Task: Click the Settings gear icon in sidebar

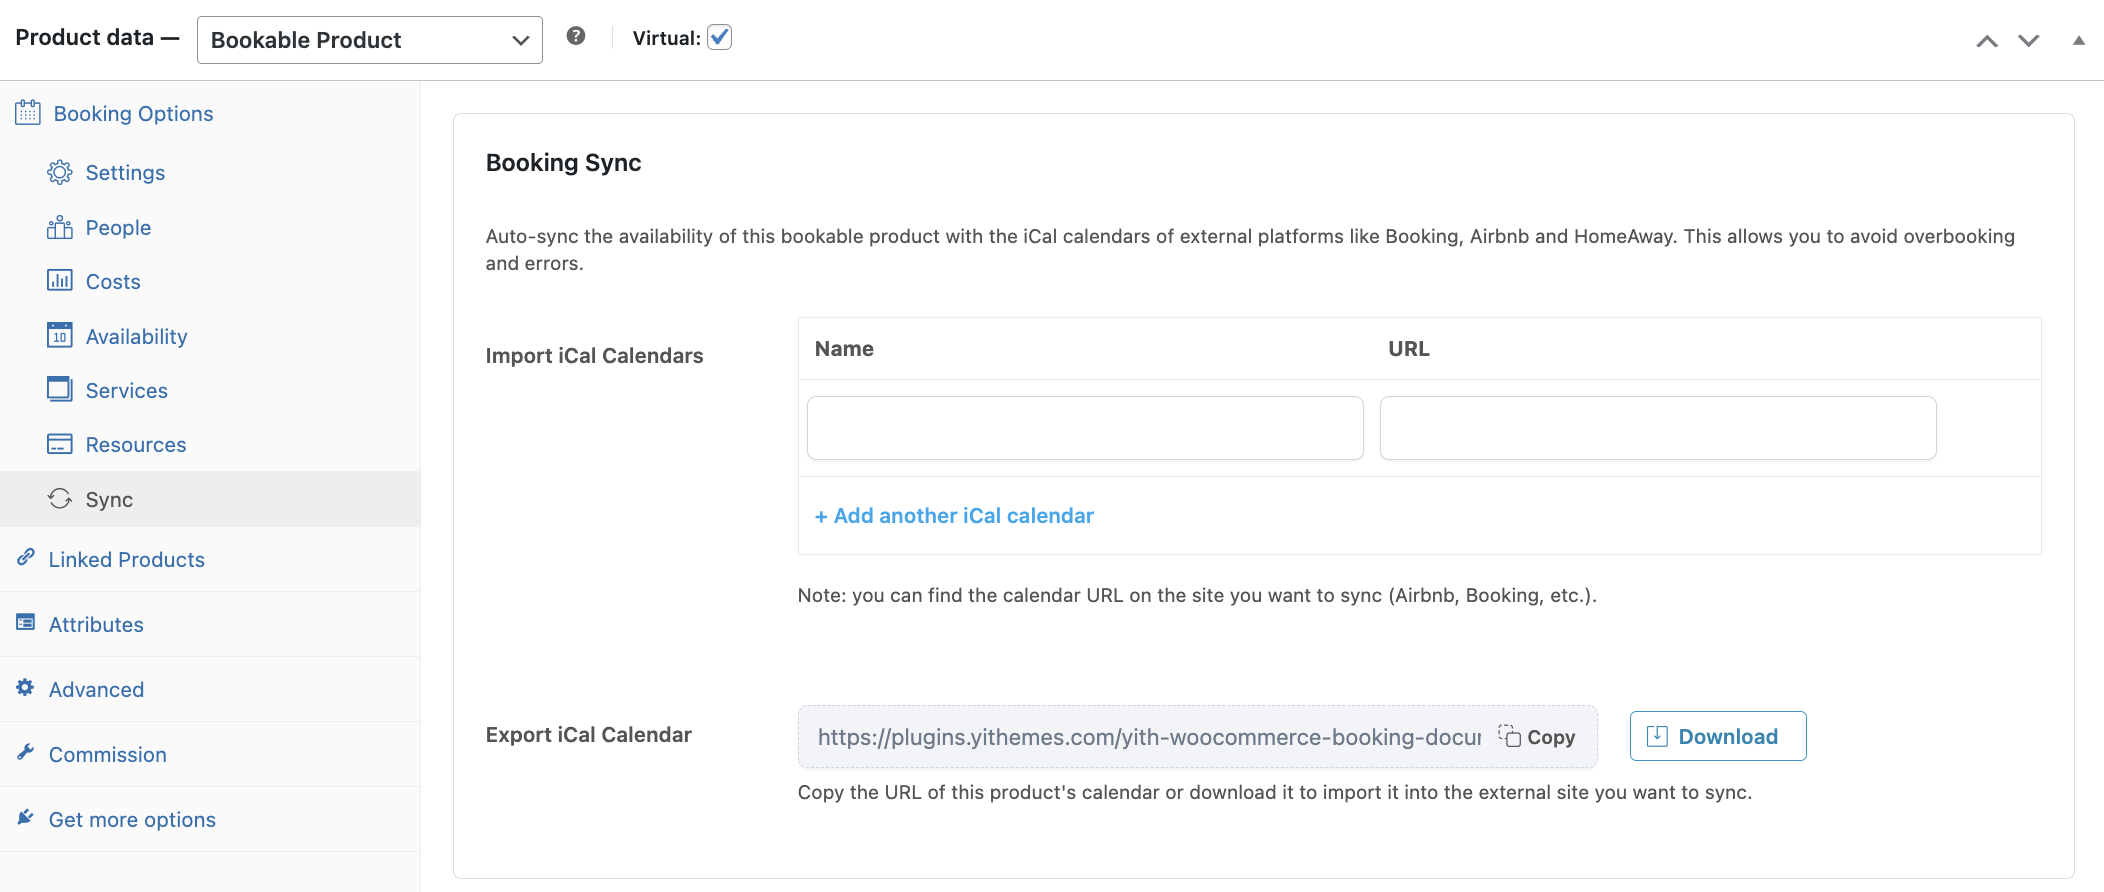Action: pos(60,172)
